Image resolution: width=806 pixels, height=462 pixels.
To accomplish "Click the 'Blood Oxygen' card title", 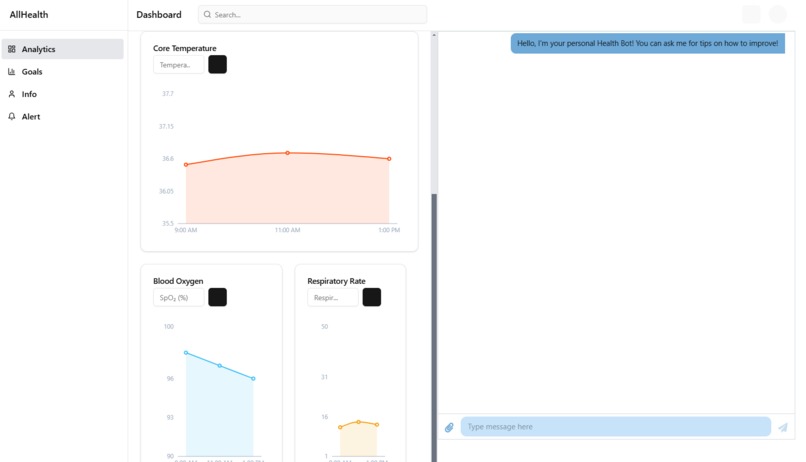I will pos(178,281).
